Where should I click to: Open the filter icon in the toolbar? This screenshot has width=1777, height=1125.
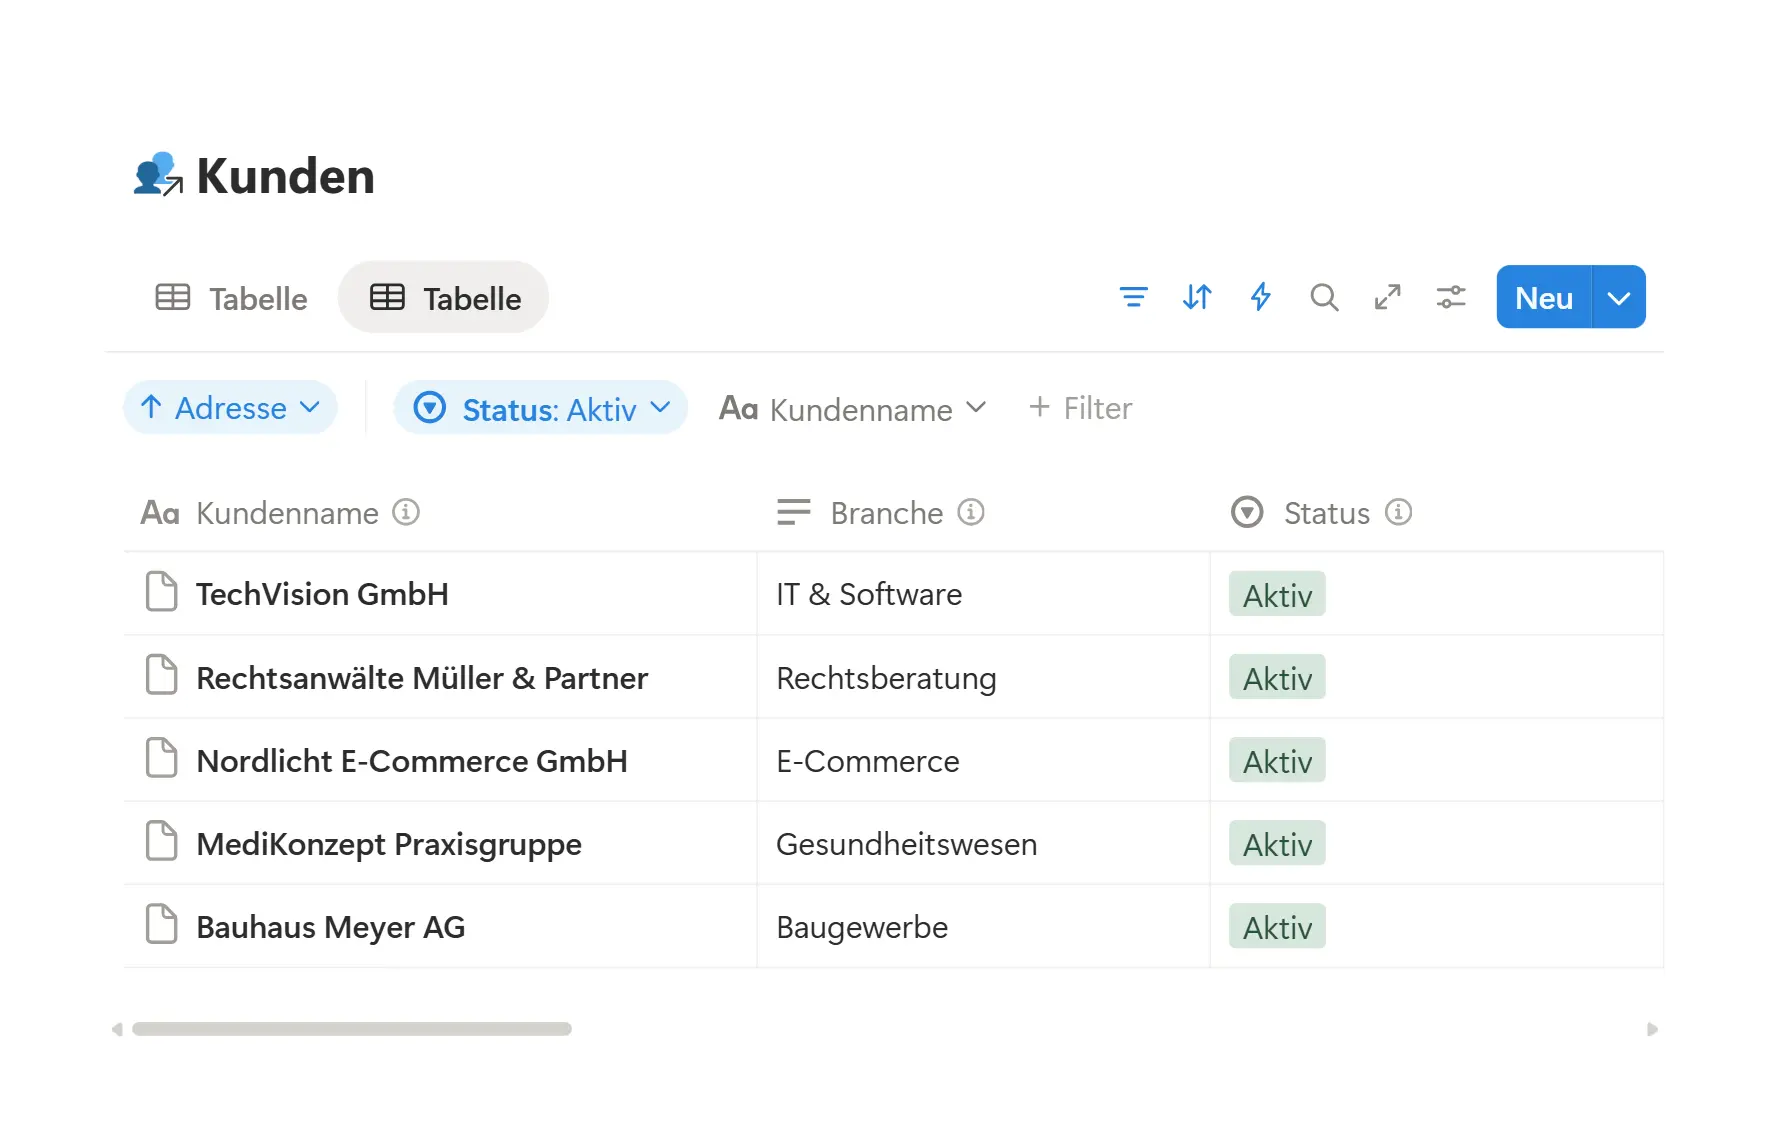point(1133,297)
